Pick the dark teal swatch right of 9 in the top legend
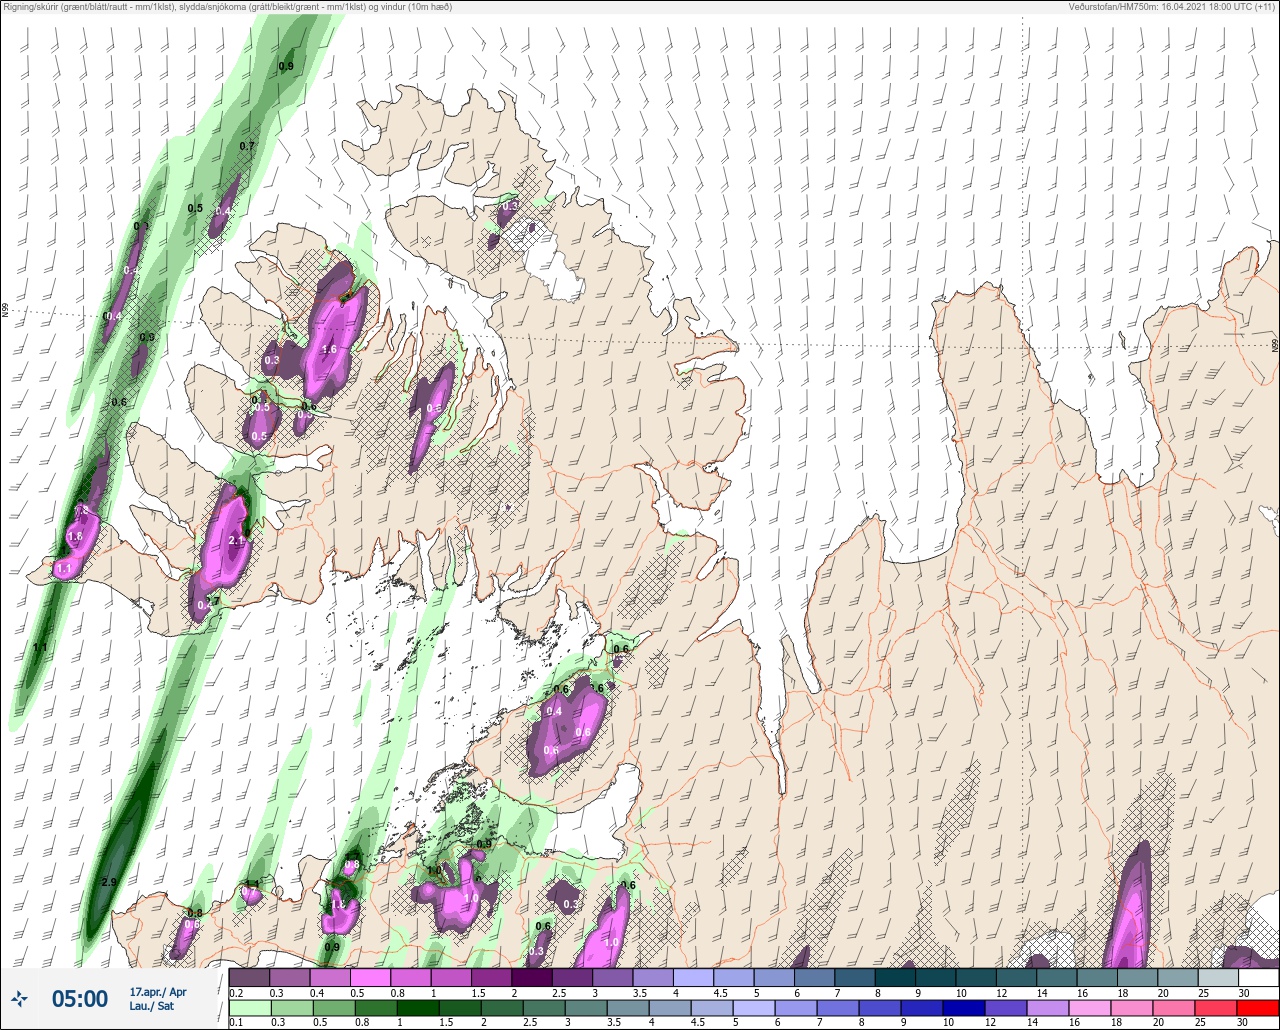Viewport: 1280px width, 1030px height. click(935, 977)
